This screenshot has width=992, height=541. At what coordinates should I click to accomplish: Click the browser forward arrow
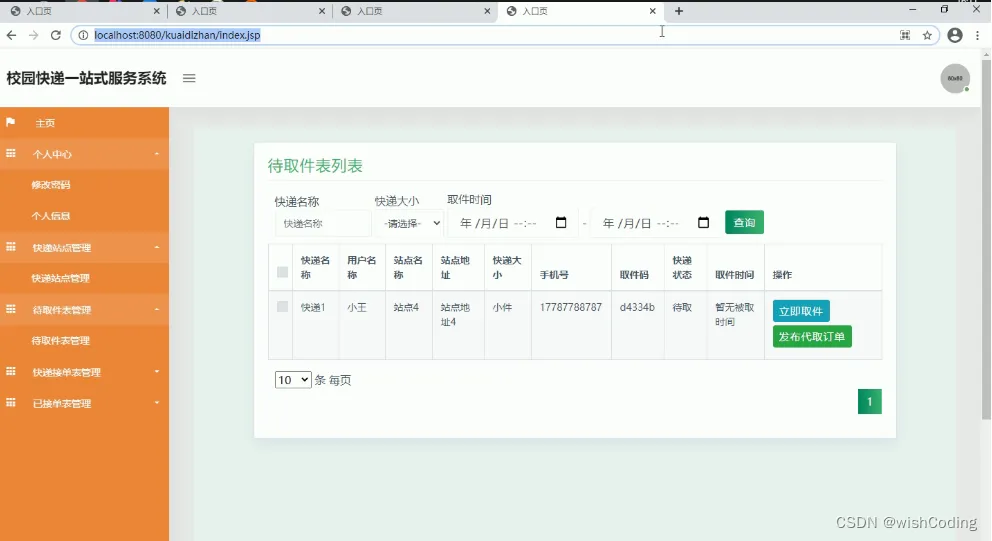point(34,35)
